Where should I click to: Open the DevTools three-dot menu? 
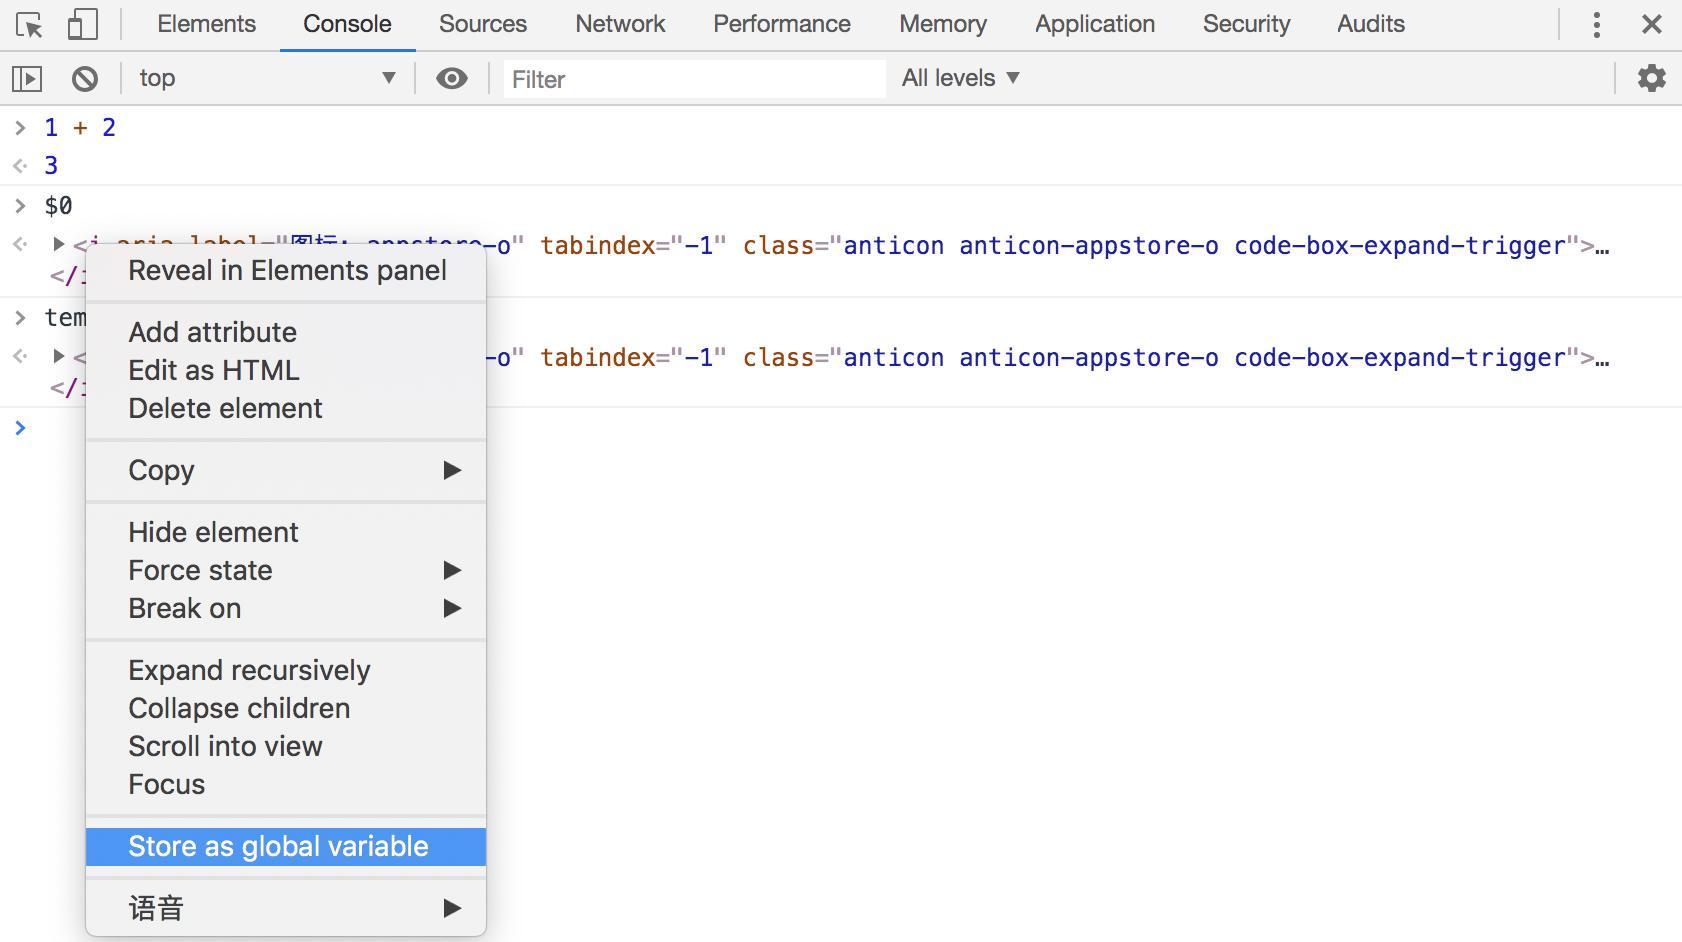[1596, 25]
